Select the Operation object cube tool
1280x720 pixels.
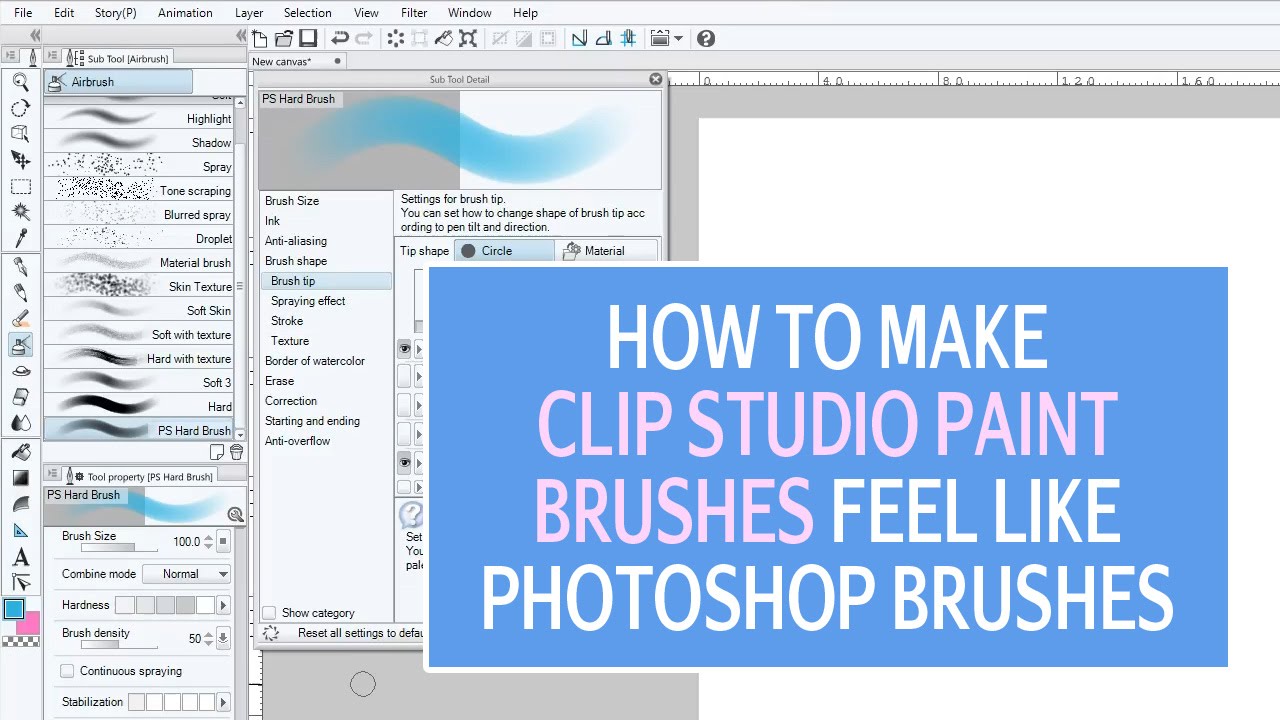pos(20,133)
